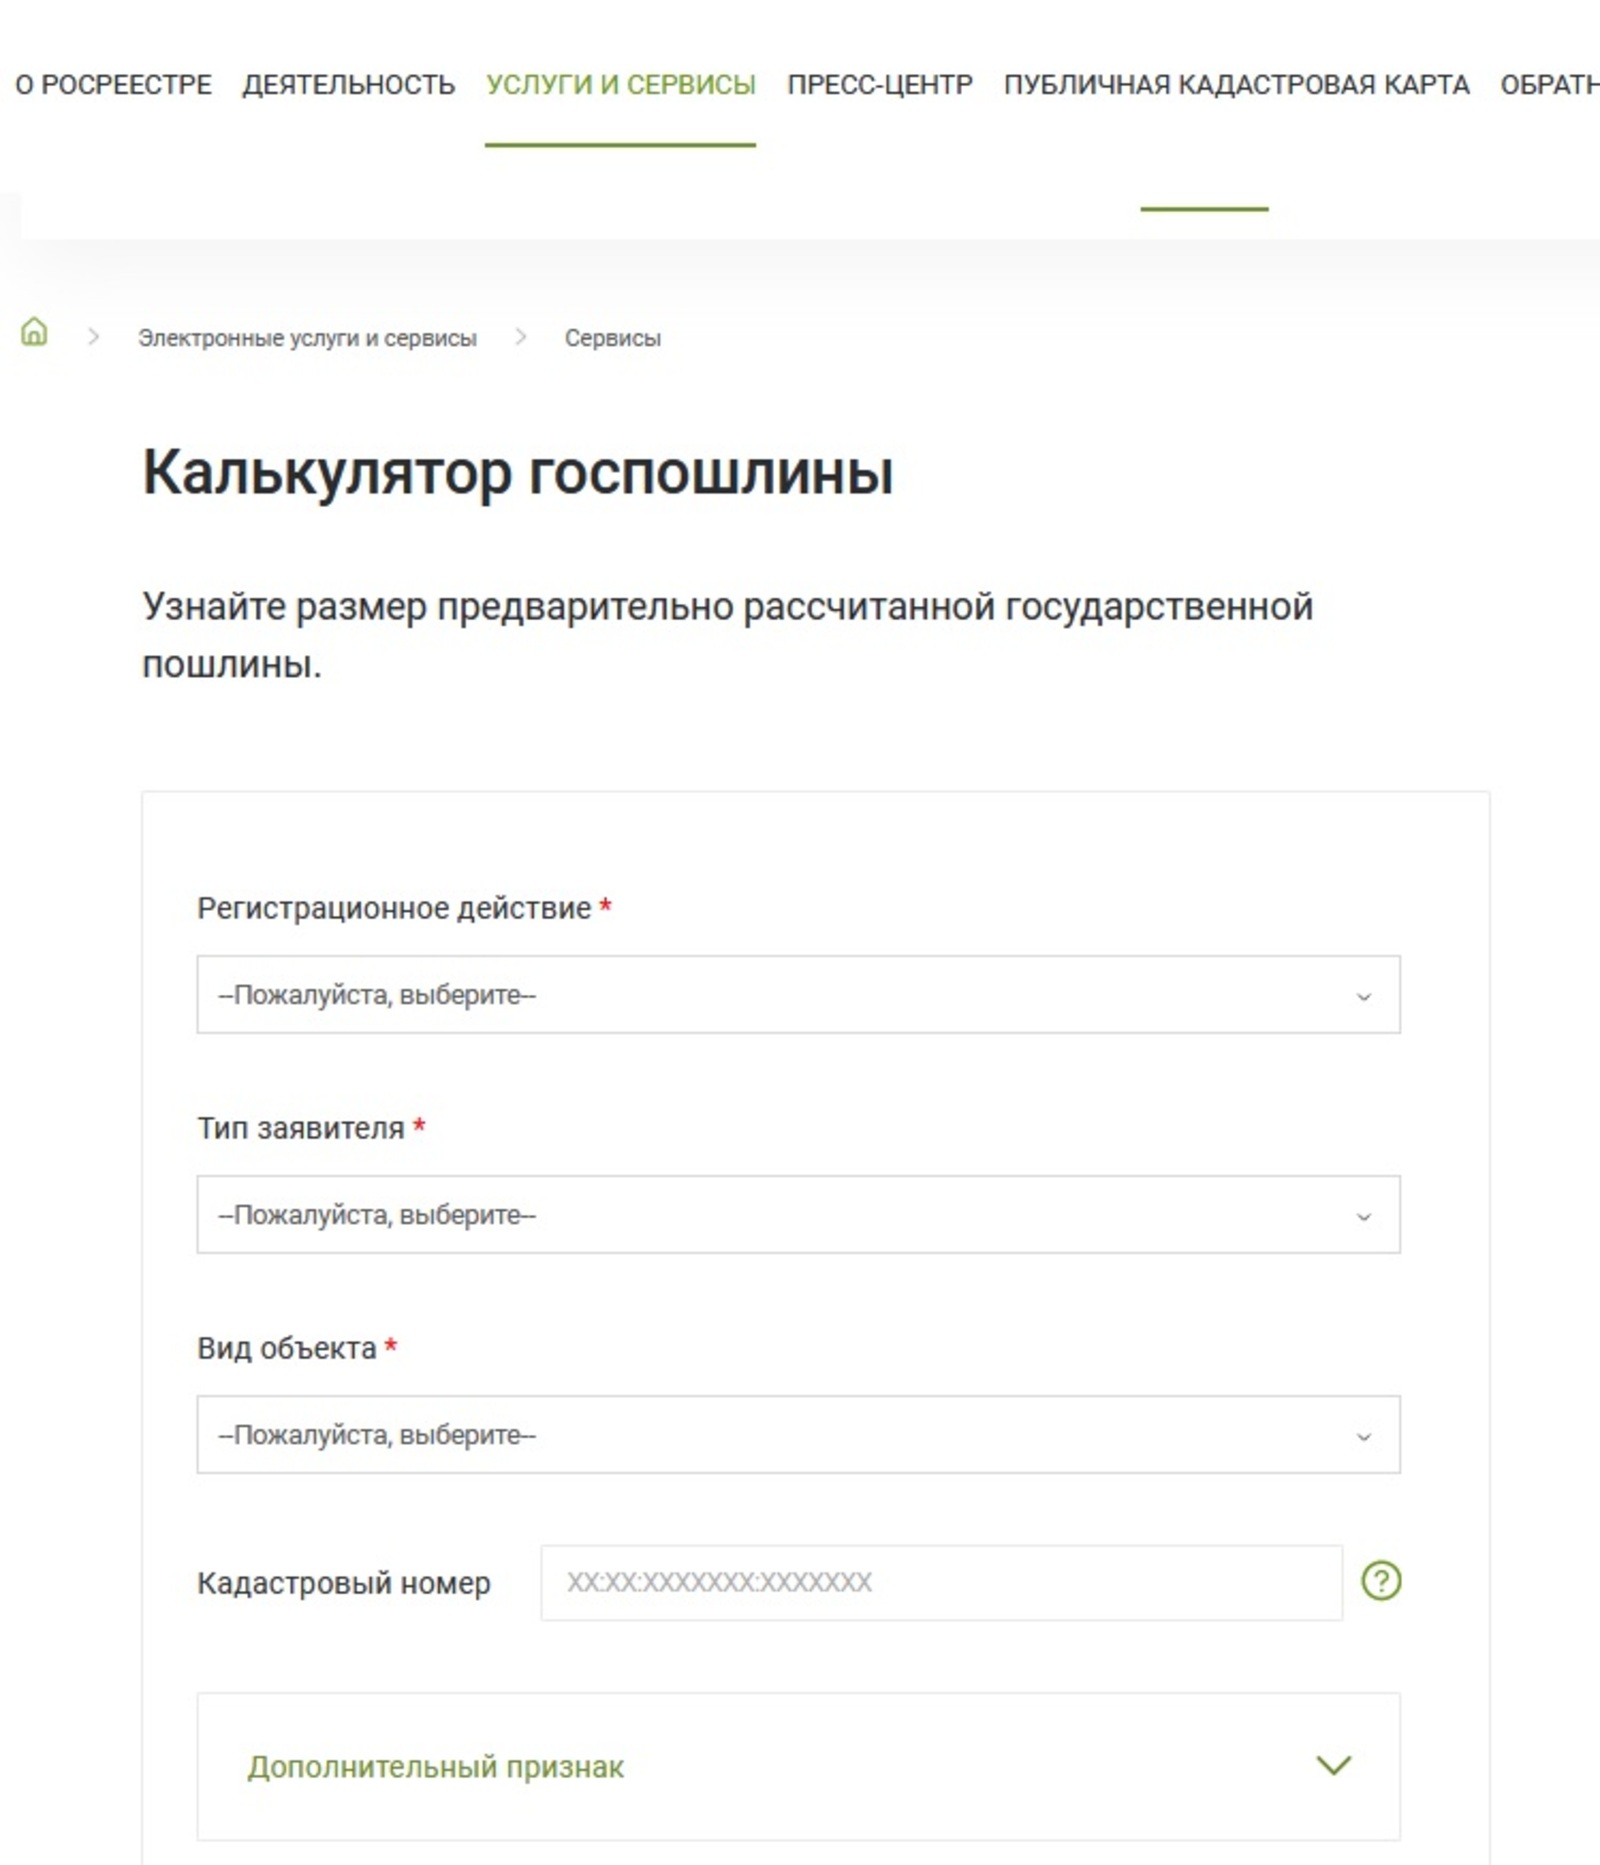Open the Тип заявителя selection list
Viewport: 1600px width, 1865px height.
point(797,1214)
